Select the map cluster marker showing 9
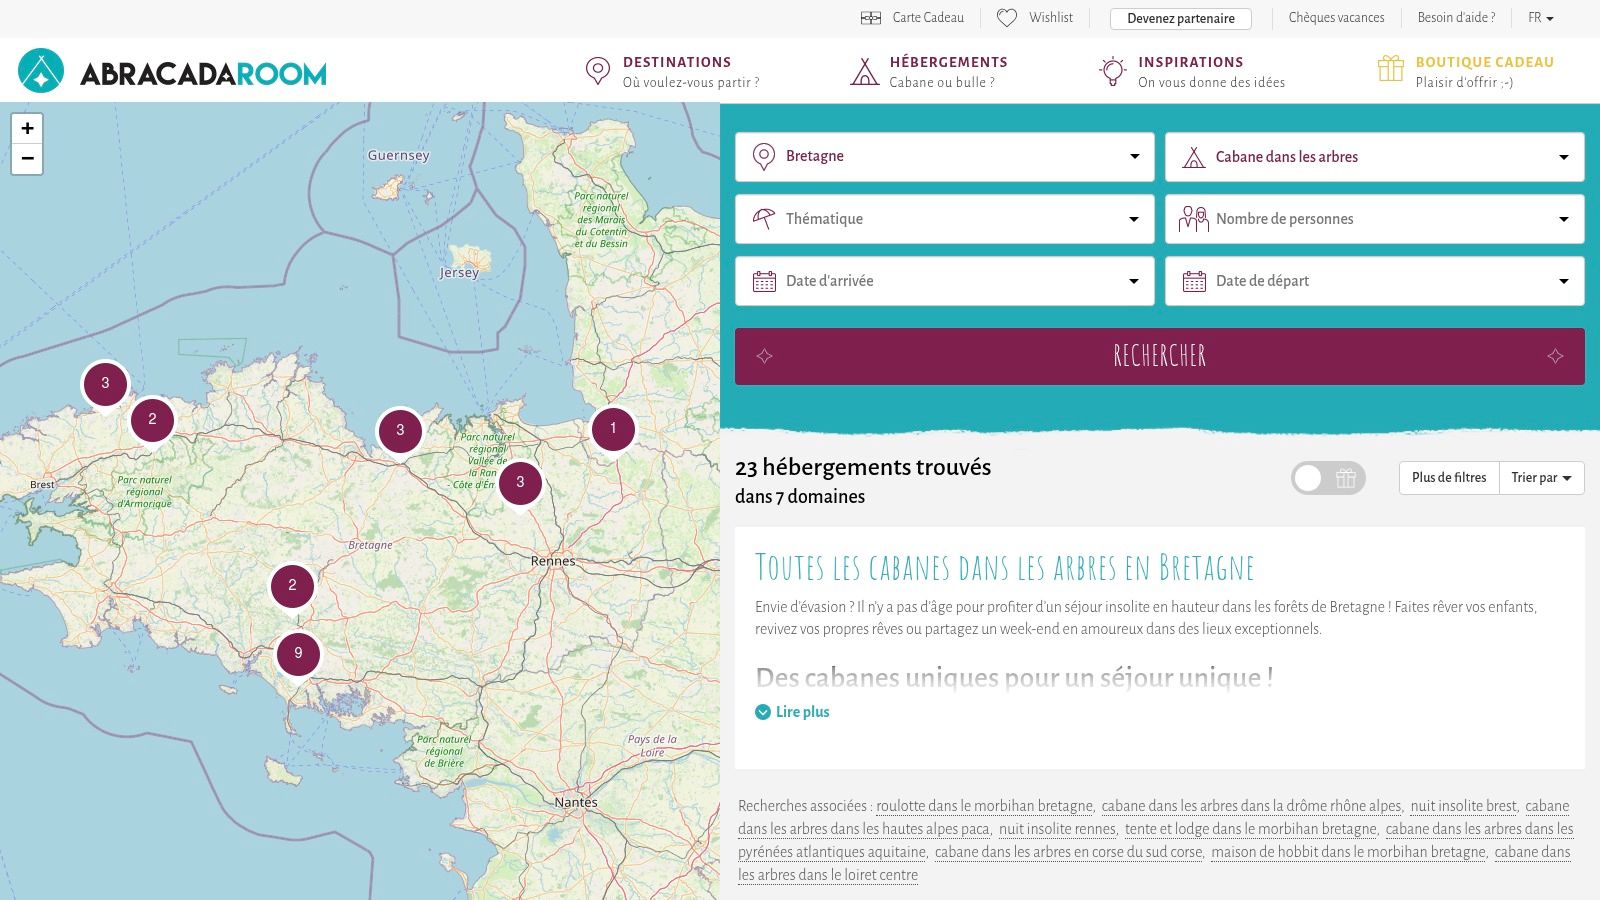 pyautogui.click(x=298, y=654)
